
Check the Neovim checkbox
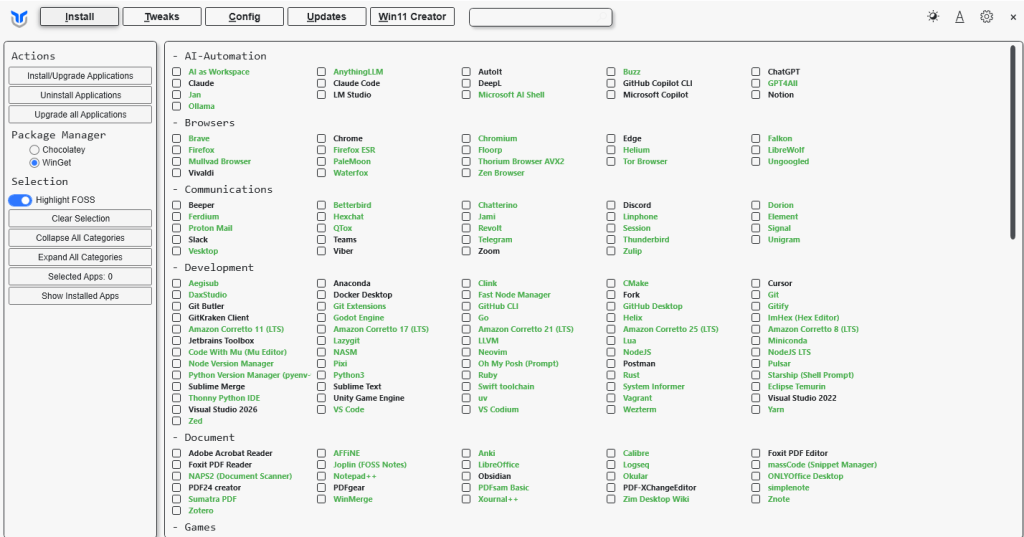click(466, 352)
